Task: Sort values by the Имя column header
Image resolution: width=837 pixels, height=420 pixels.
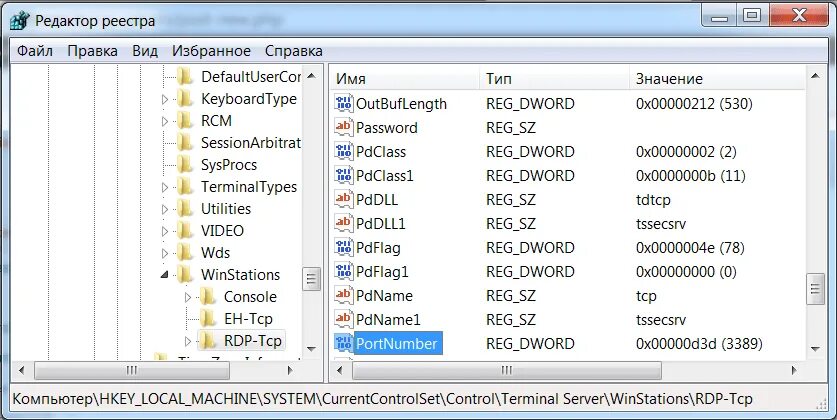Action: tap(406, 78)
